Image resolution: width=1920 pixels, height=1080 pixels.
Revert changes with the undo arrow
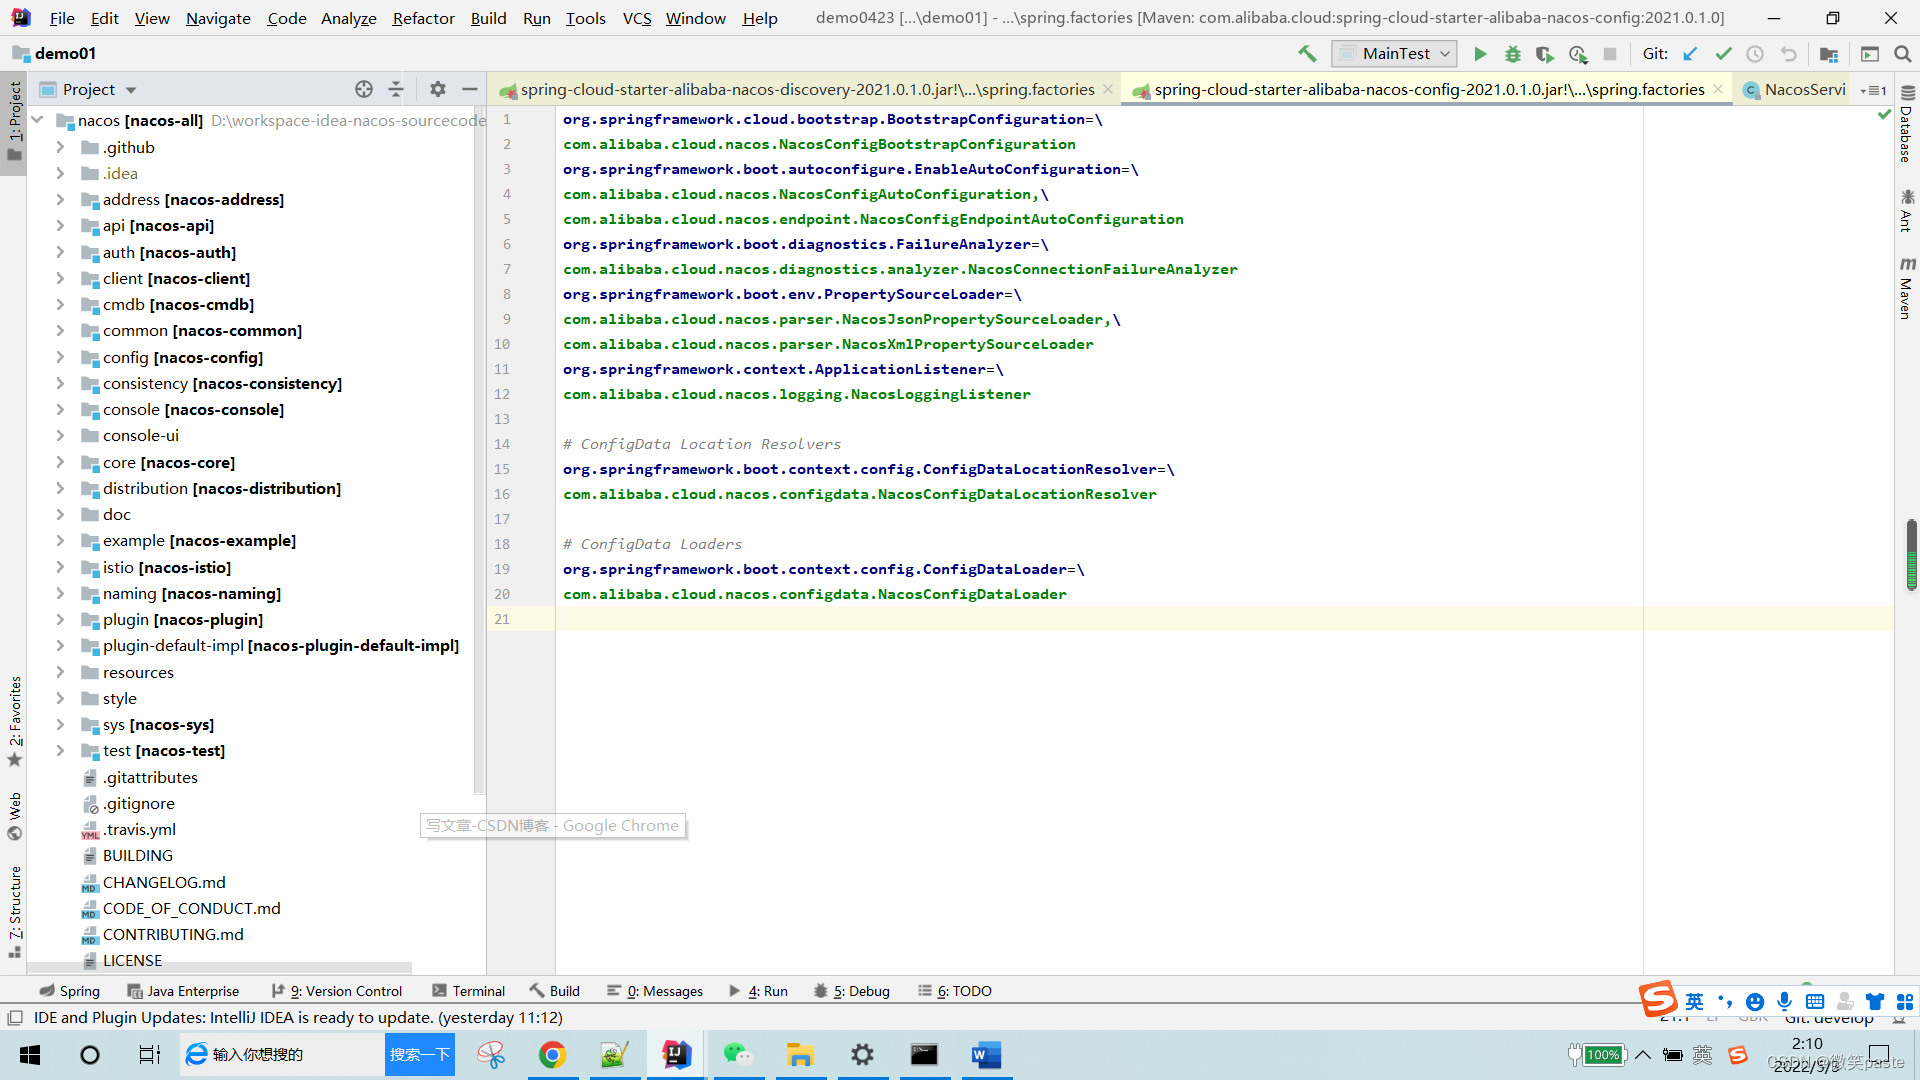point(1788,54)
